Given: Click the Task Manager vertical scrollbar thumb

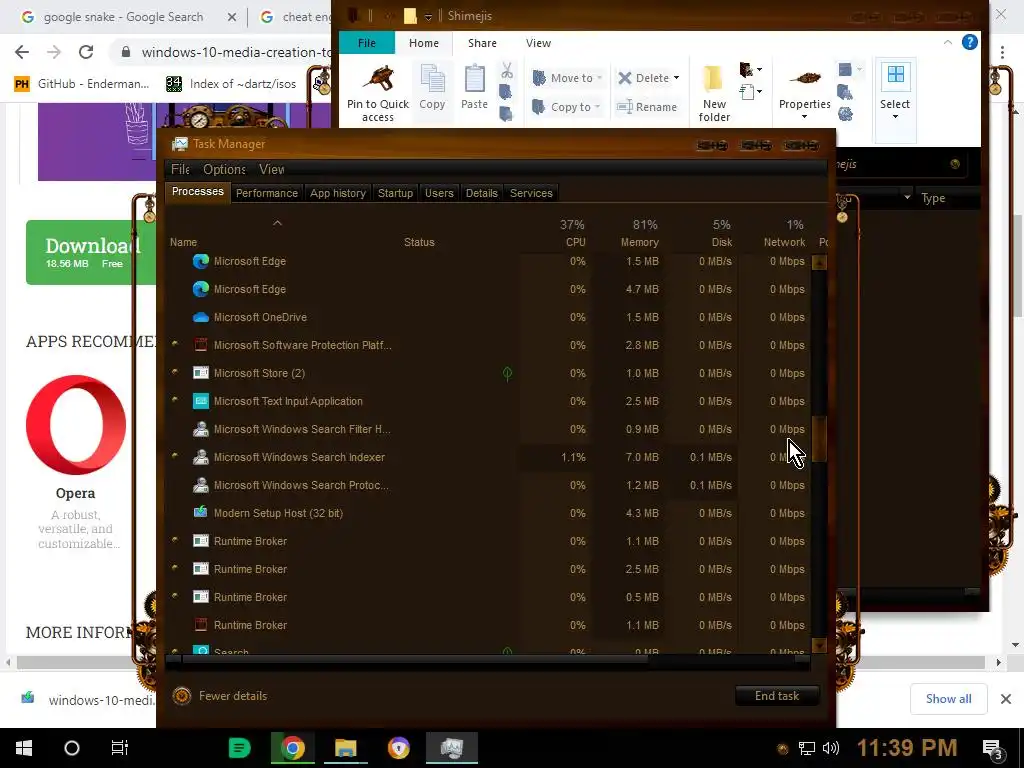Looking at the screenshot, I should point(818,439).
